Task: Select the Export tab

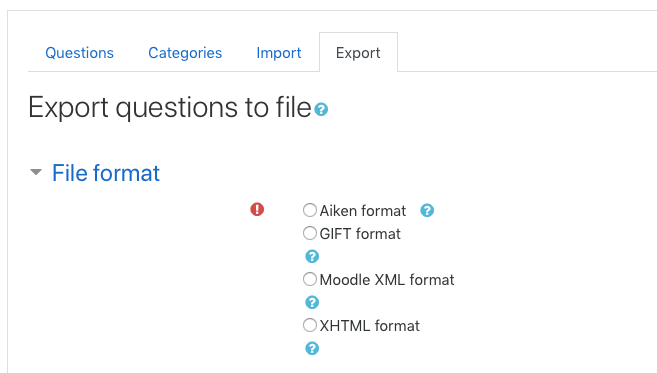Action: click(358, 53)
